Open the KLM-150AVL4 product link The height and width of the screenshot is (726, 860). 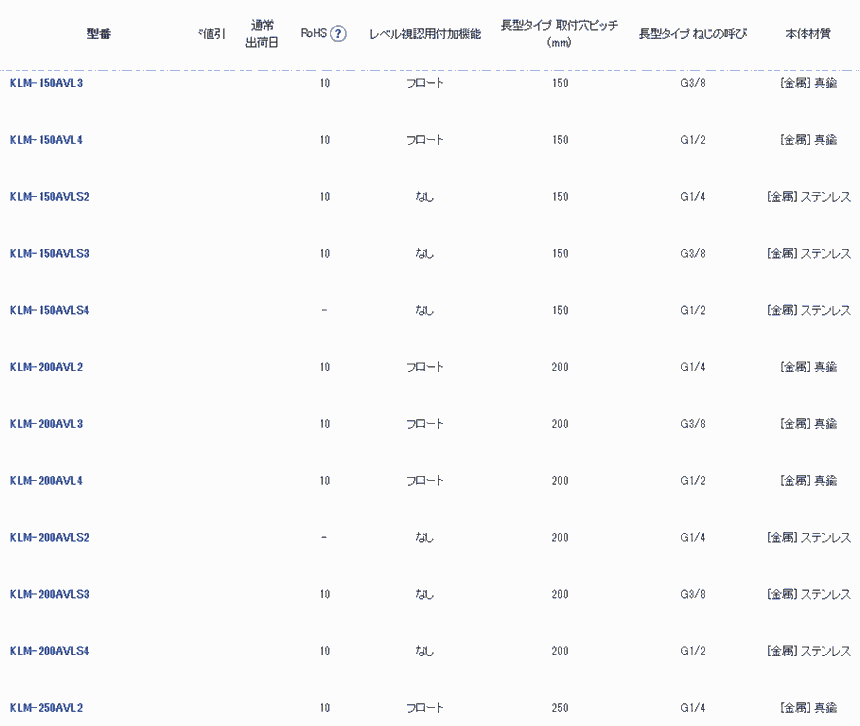point(46,140)
